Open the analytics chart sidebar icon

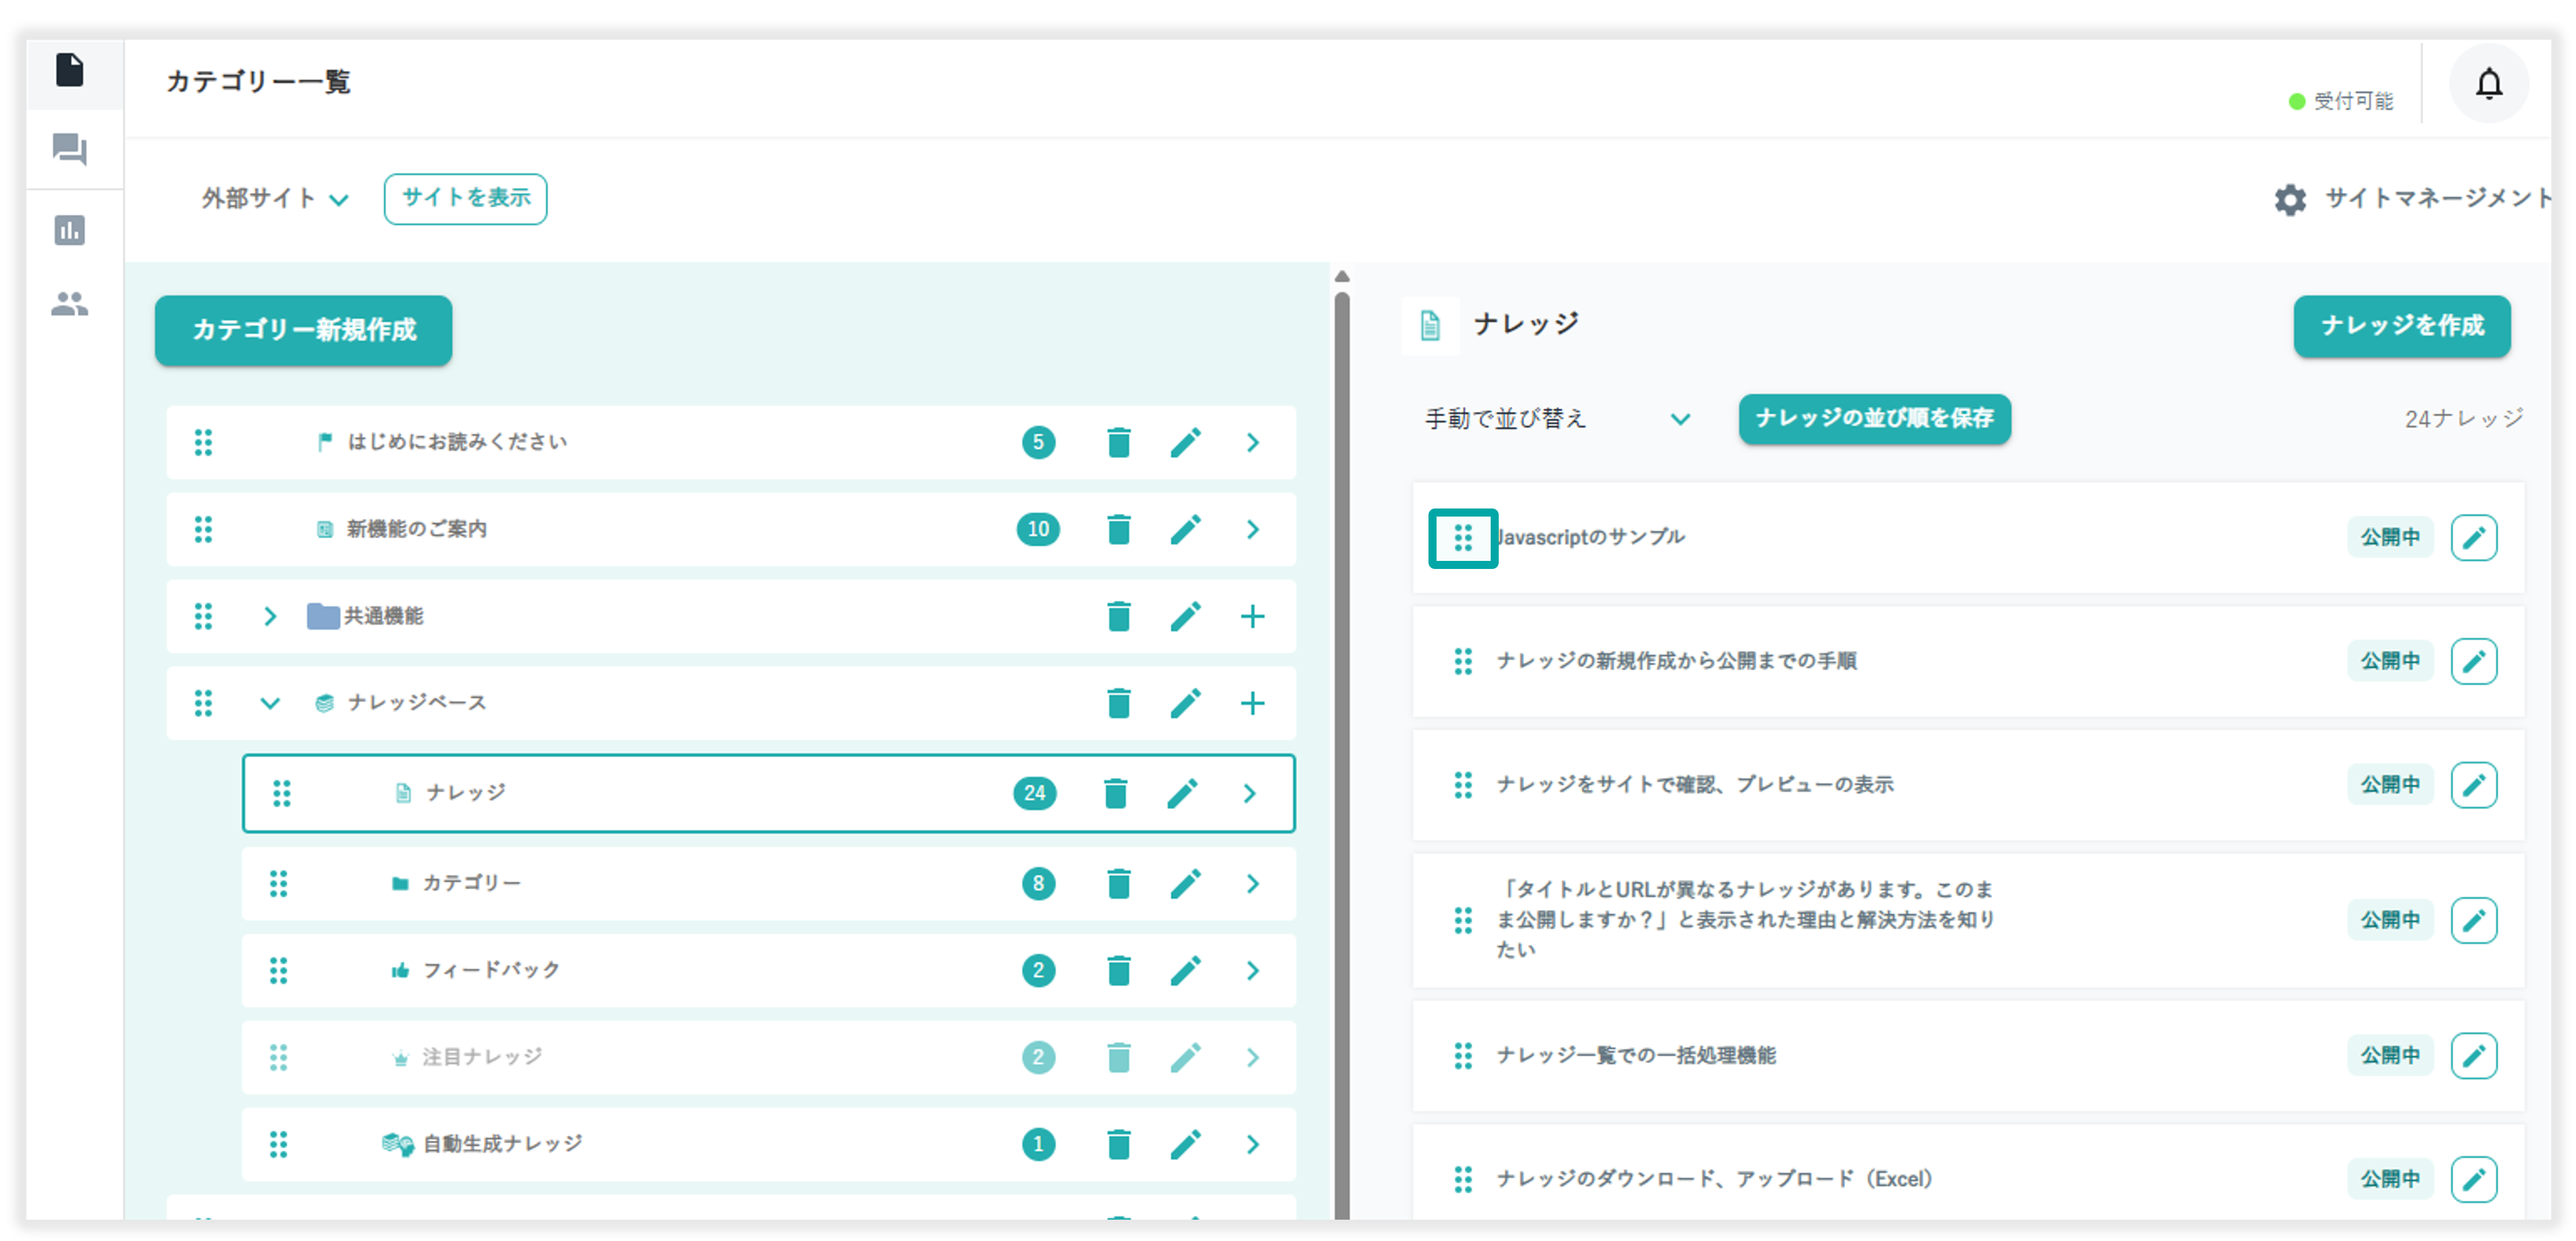point(70,230)
